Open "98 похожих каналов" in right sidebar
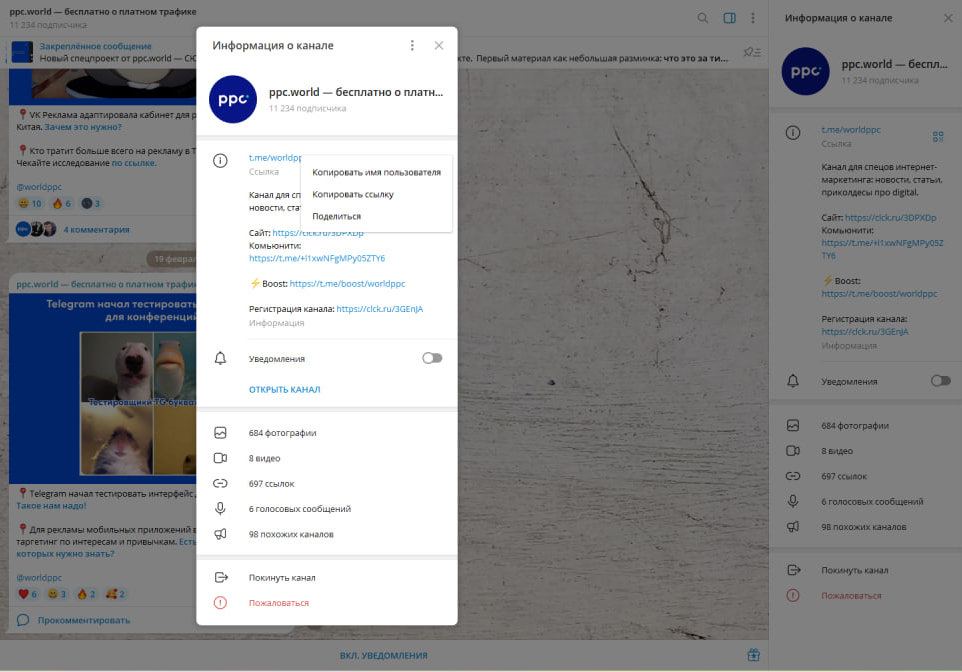Viewport: 962px width, 672px height. (864, 527)
